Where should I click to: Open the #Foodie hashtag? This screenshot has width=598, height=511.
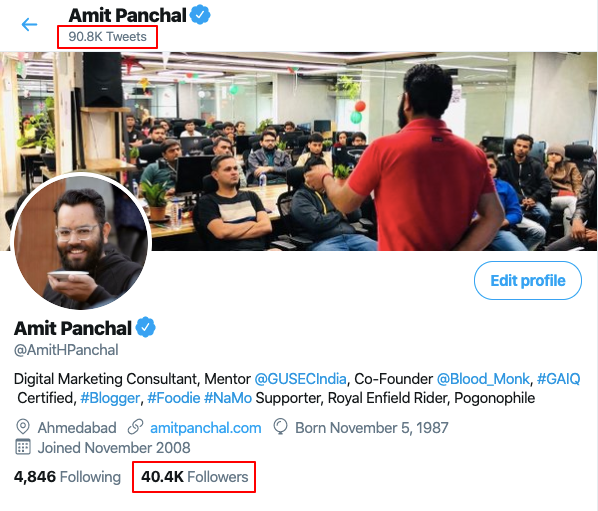(x=174, y=398)
